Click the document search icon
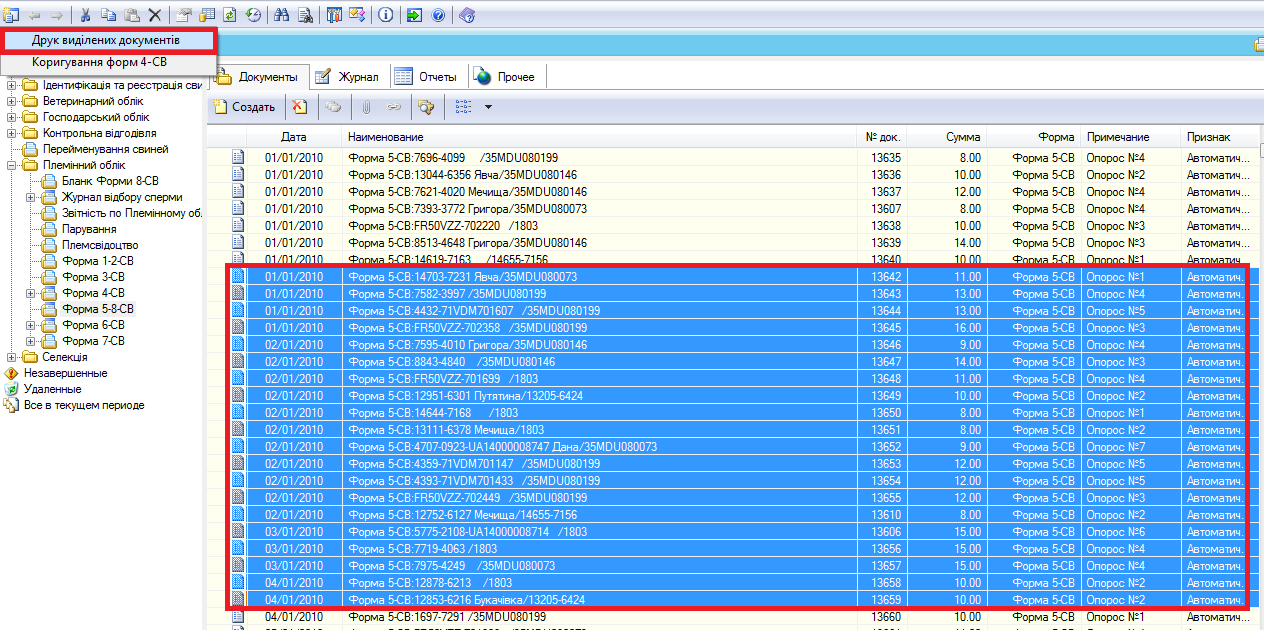Screen dimensions: 1264x630 (x=305, y=15)
